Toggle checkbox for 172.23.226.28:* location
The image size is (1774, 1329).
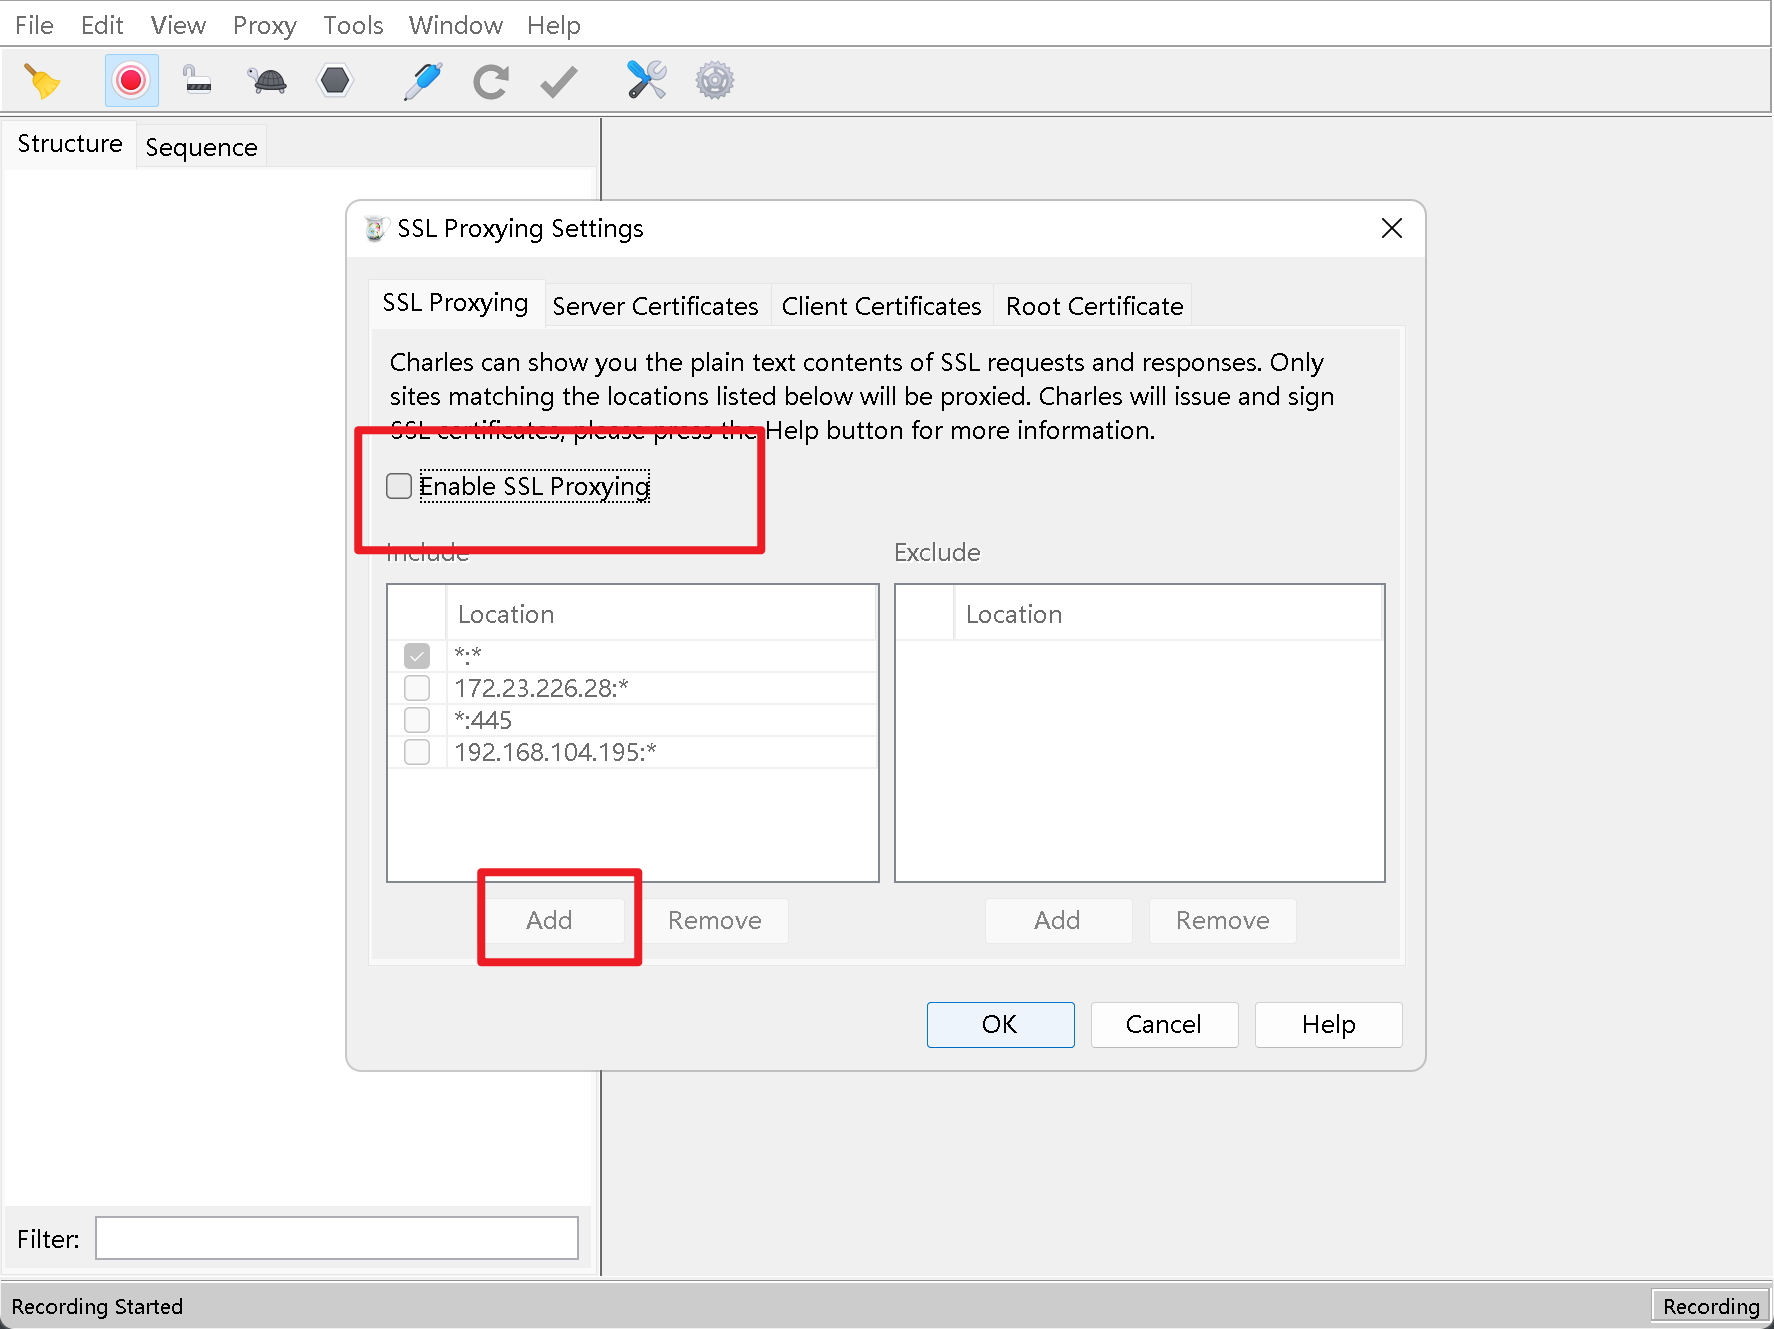417,688
